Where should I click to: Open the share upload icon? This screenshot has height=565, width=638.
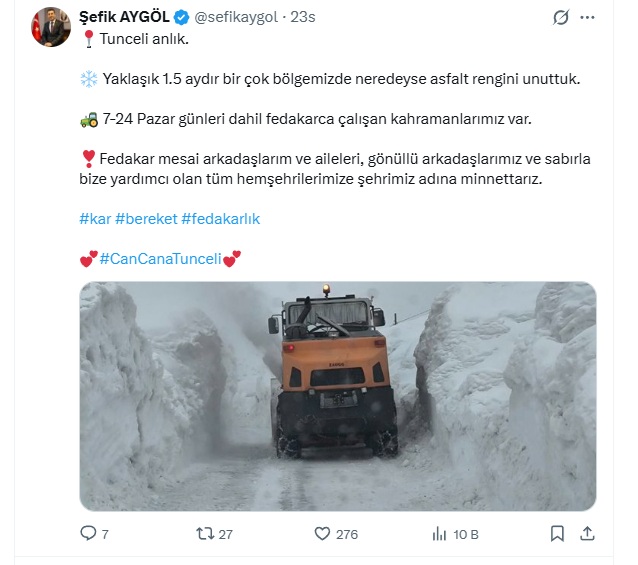(587, 533)
